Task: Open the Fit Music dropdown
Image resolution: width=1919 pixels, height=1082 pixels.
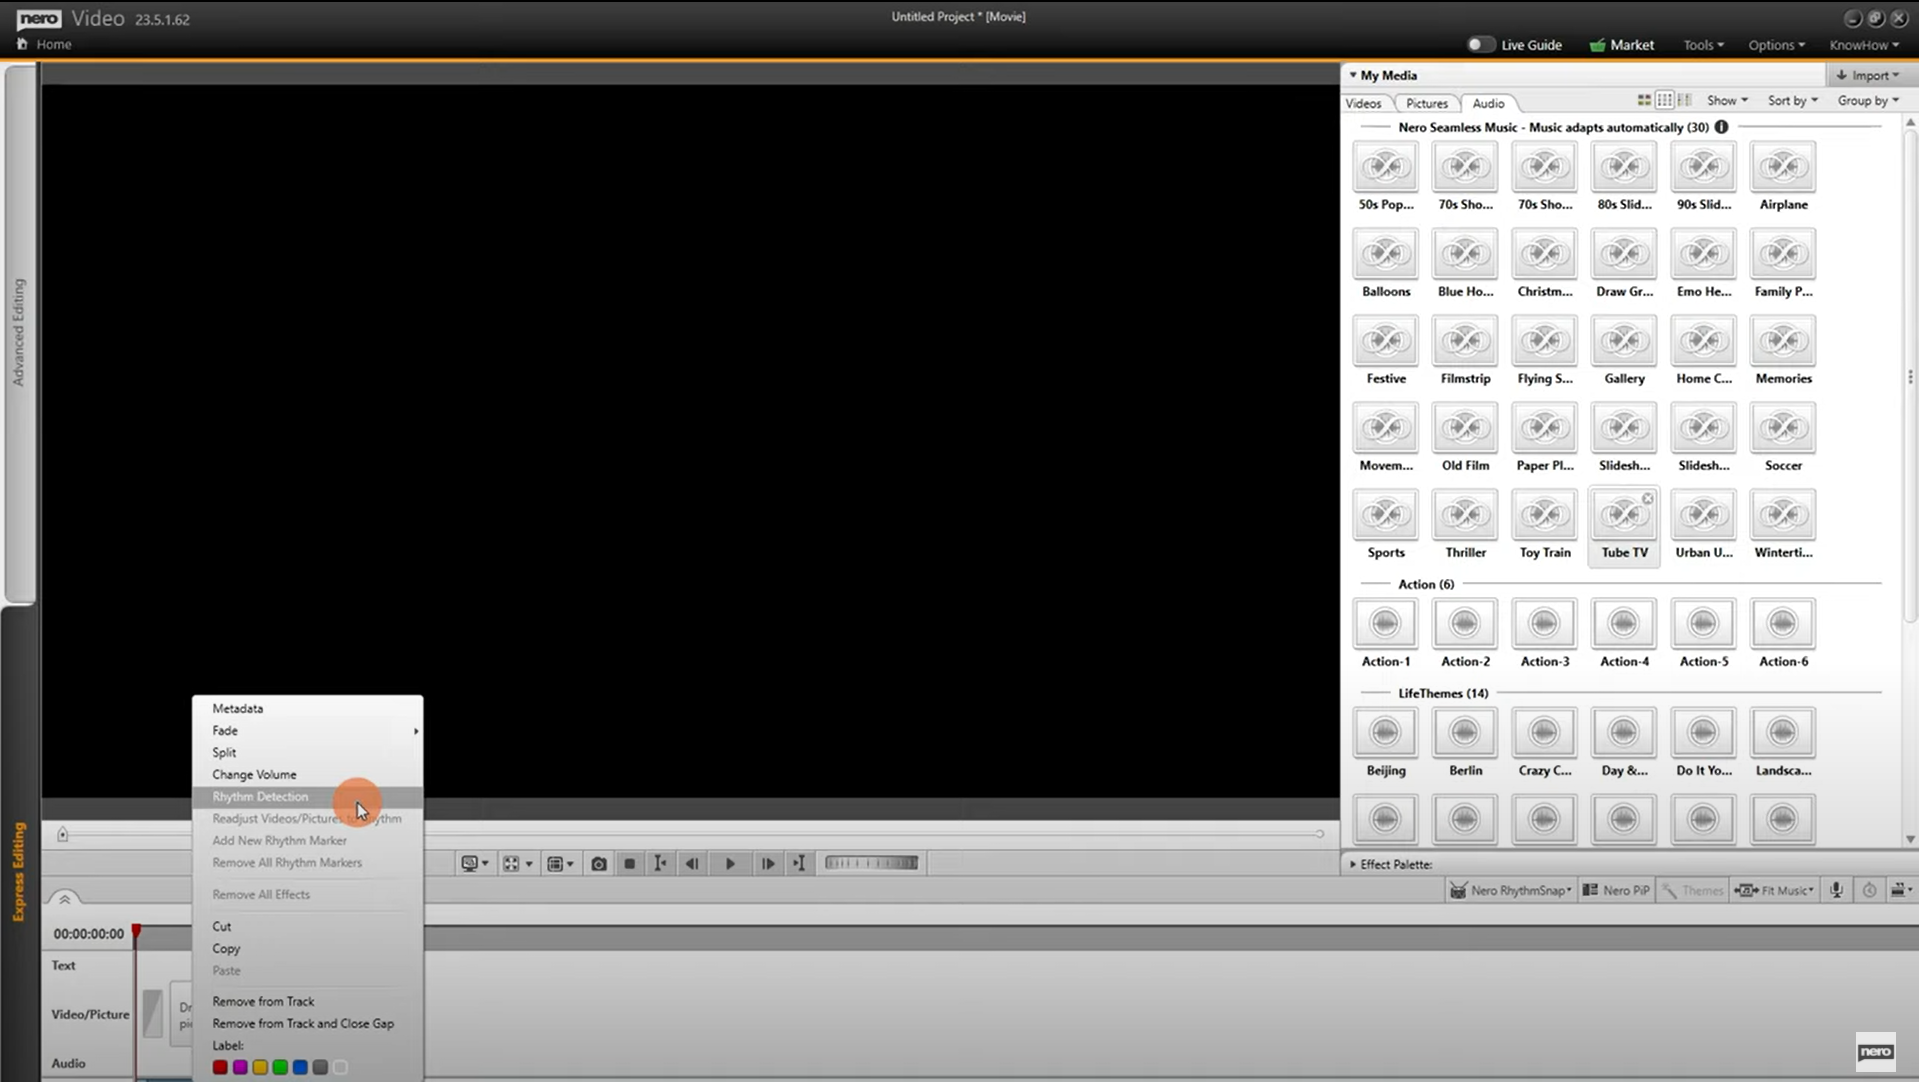Action: [x=1775, y=890]
